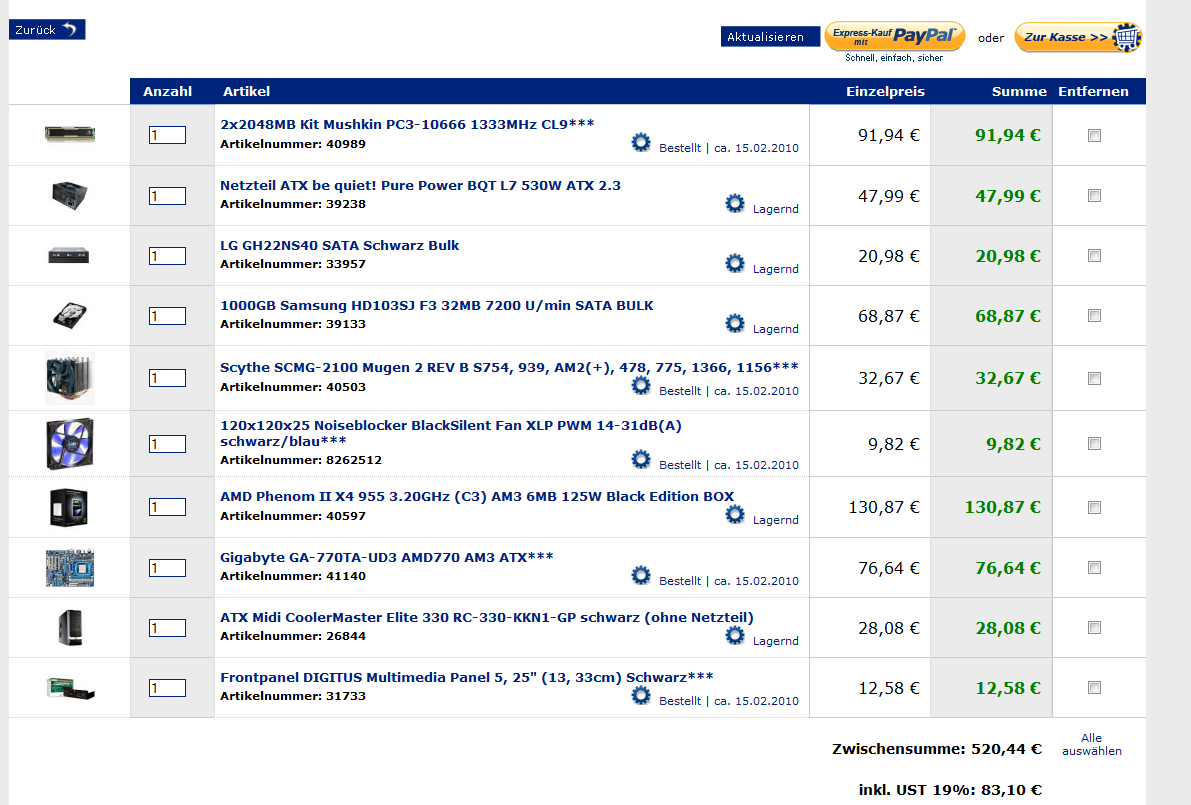This screenshot has height=805, width=1191.
Task: Open the Samsung hard drive thumbnail
Action: (70, 315)
